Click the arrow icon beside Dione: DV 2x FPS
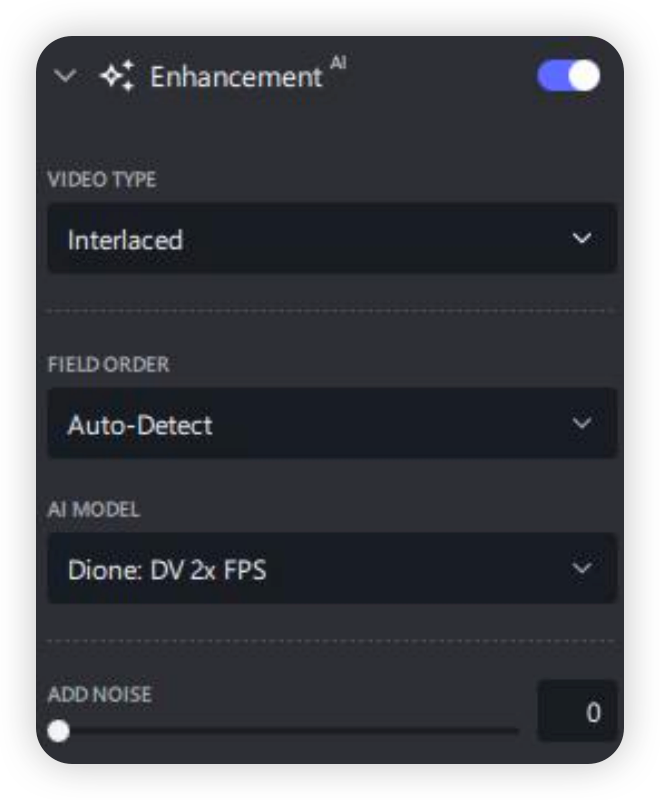This screenshot has height=800, width=660. point(581,568)
